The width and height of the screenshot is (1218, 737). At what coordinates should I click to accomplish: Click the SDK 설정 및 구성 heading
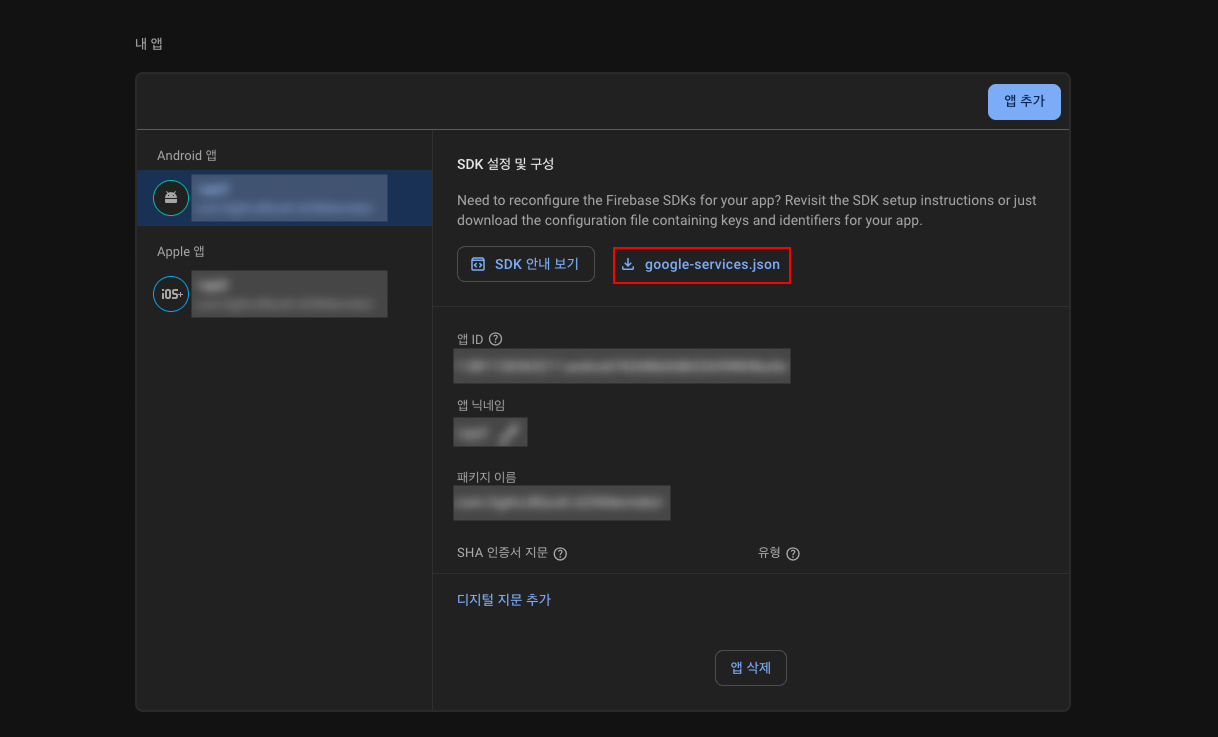point(505,164)
